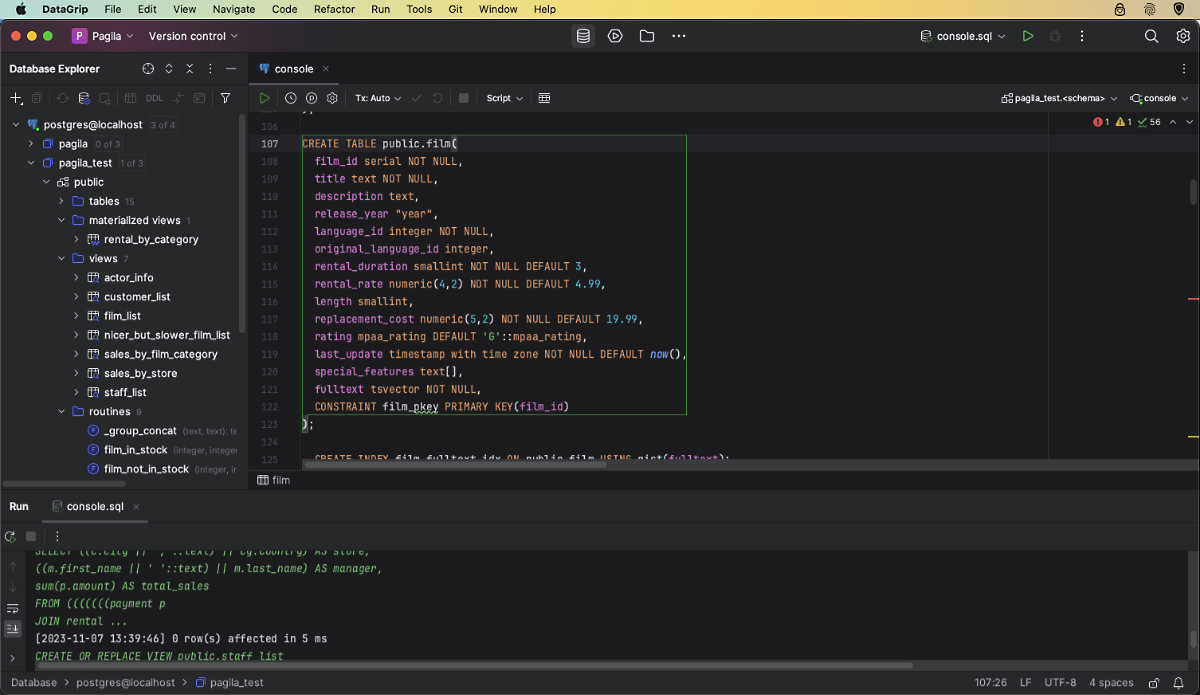Collapse the materialized views folder

coord(61,220)
